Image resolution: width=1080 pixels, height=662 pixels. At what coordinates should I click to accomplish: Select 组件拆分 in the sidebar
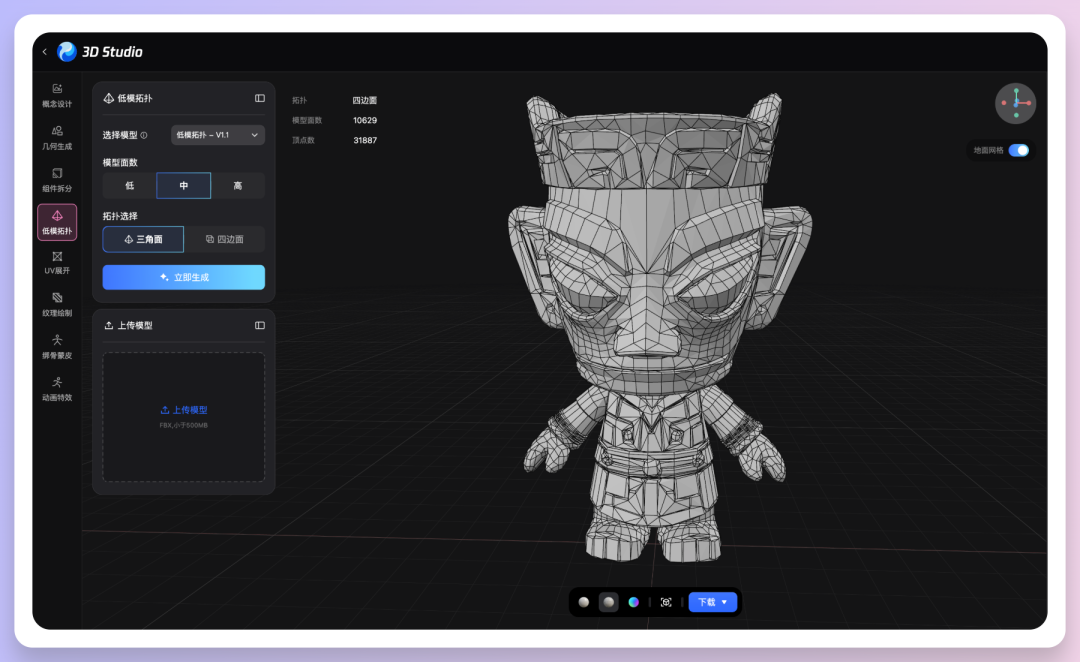(57, 179)
